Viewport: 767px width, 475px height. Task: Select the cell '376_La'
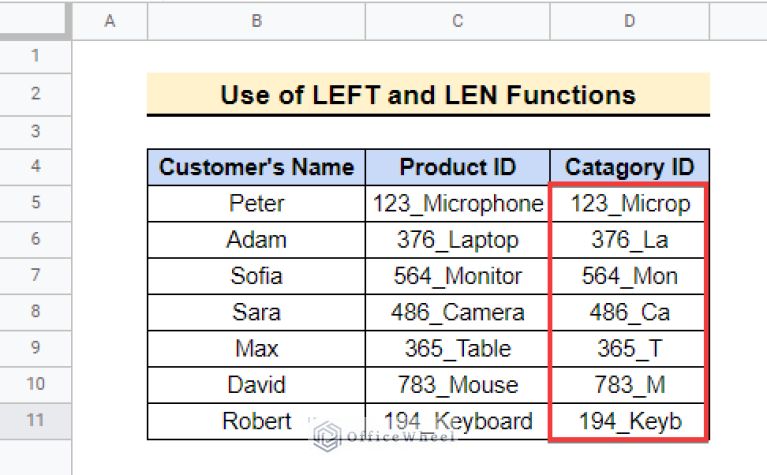point(630,240)
